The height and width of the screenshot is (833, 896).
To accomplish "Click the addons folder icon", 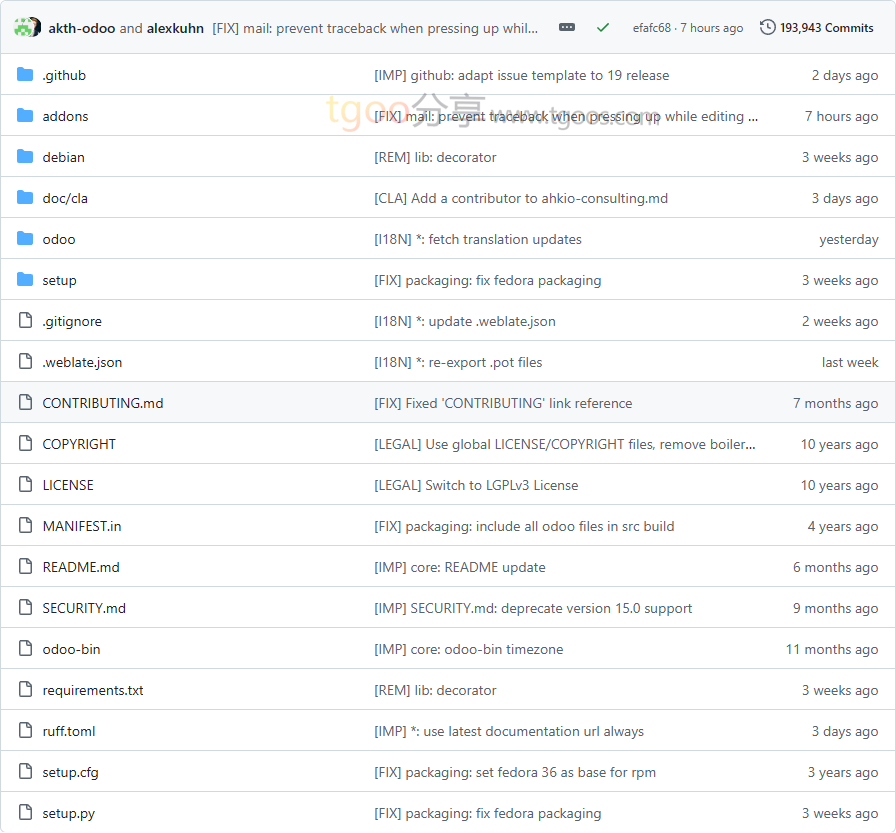I will click(25, 116).
